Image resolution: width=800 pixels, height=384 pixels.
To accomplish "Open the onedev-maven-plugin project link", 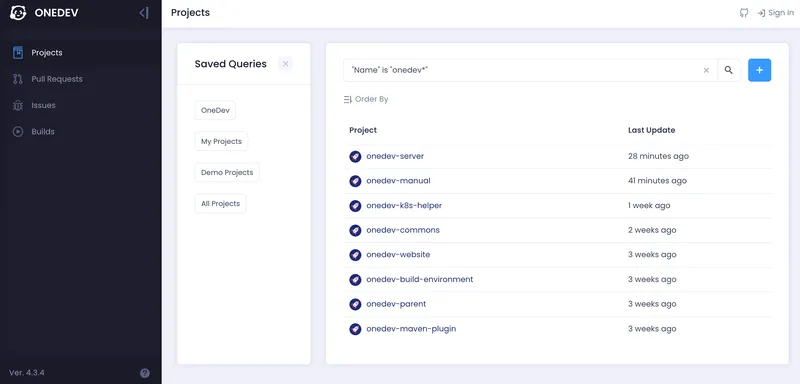I will pos(411,329).
